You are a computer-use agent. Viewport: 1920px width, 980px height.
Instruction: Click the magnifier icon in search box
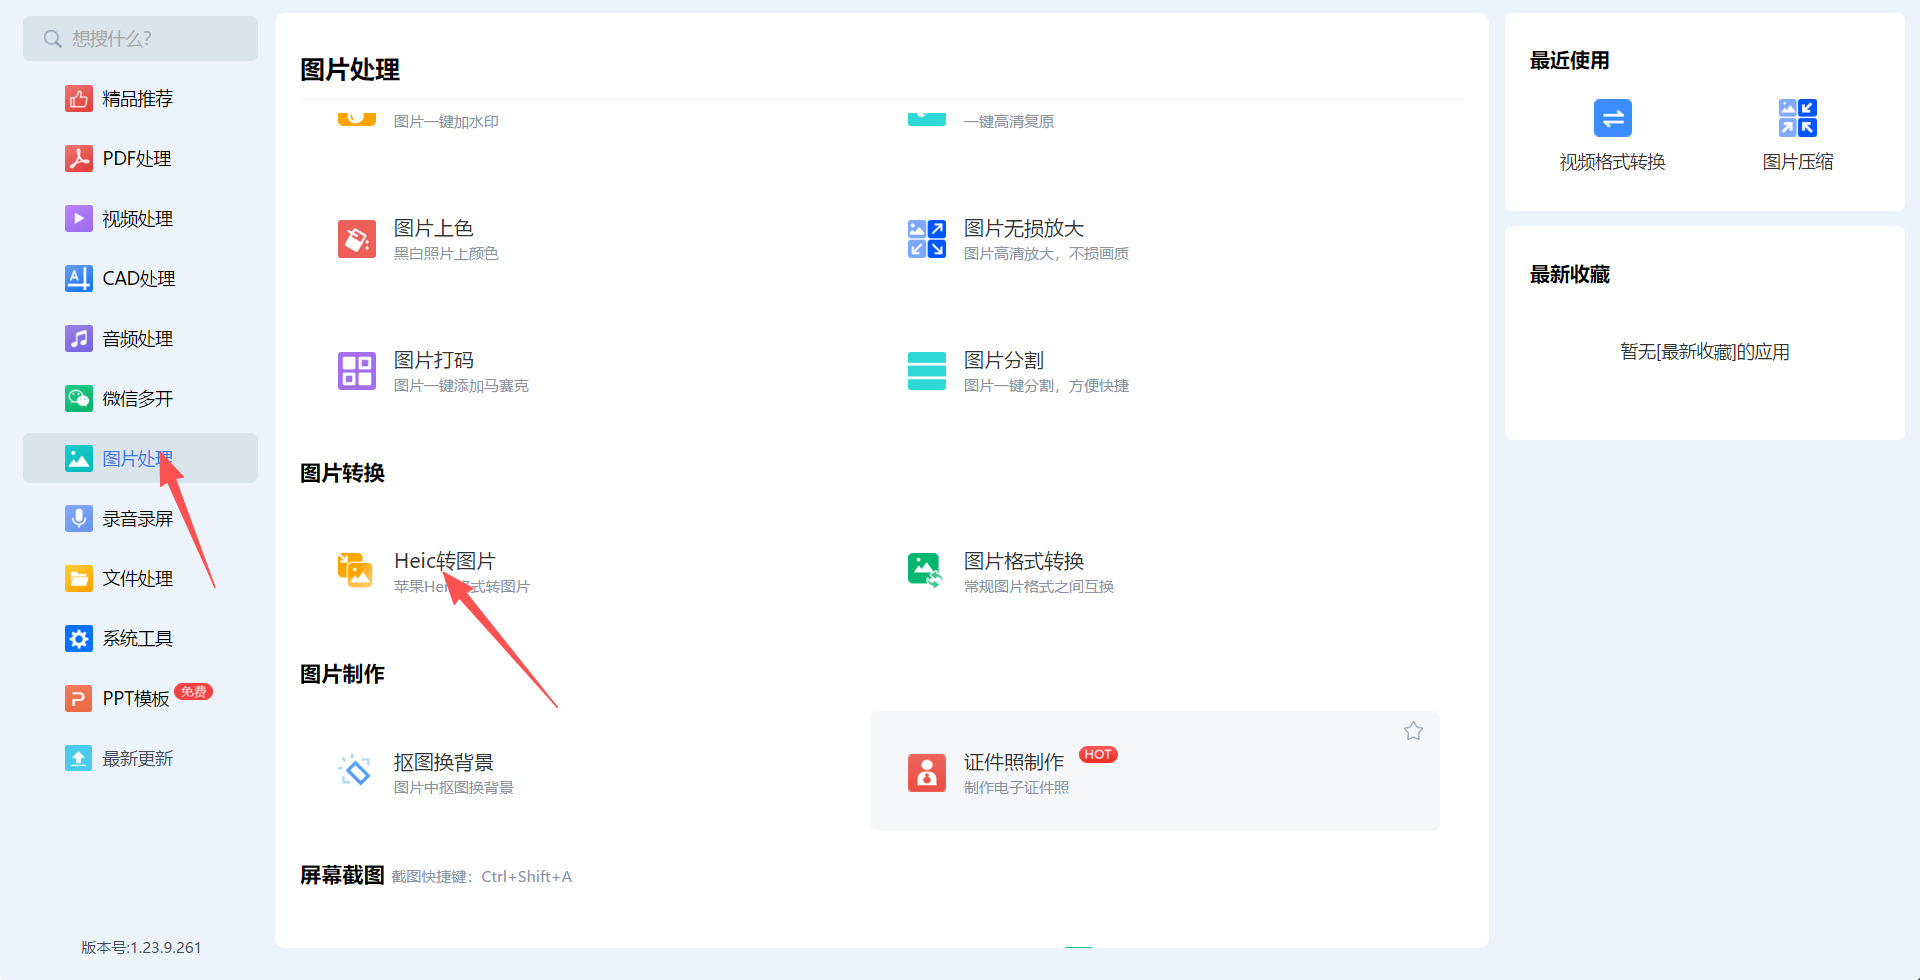pos(53,39)
